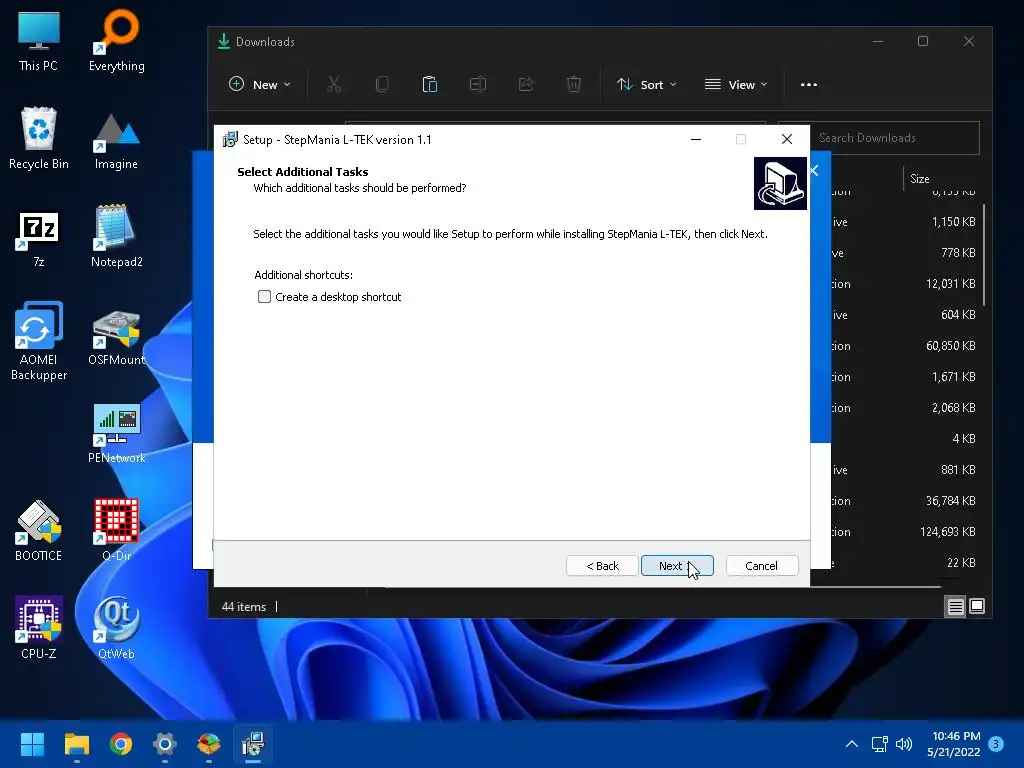
Task: Open the See more (three dots) menu
Action: 808,84
